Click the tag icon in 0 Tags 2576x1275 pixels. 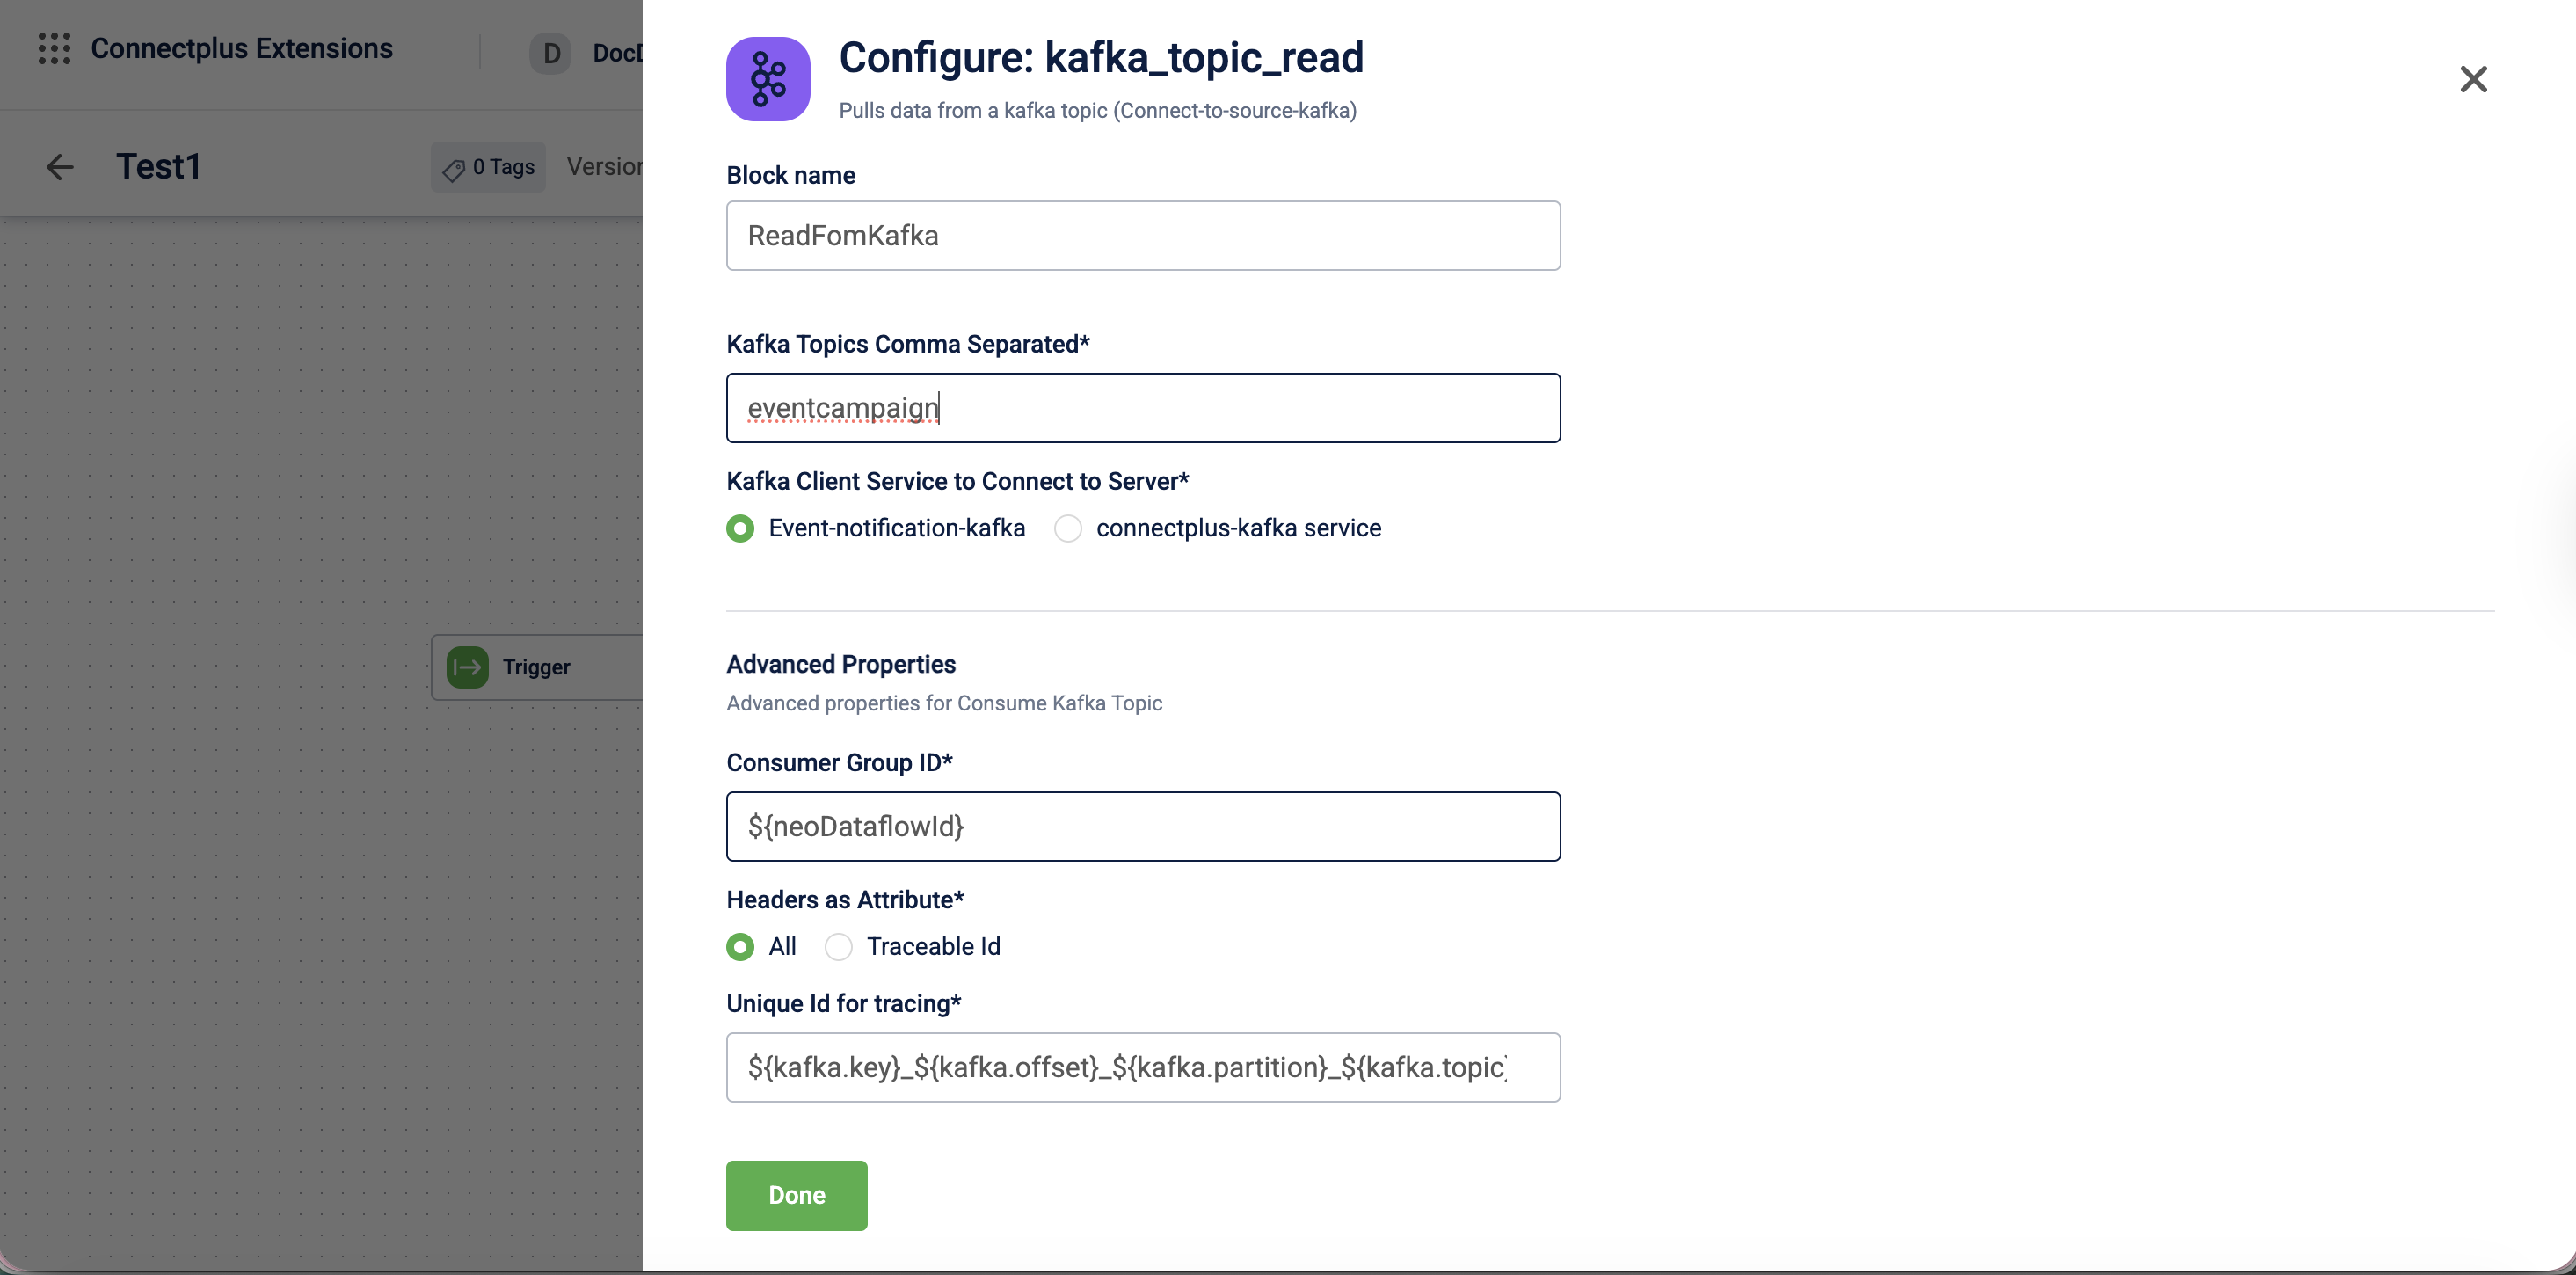point(454,169)
